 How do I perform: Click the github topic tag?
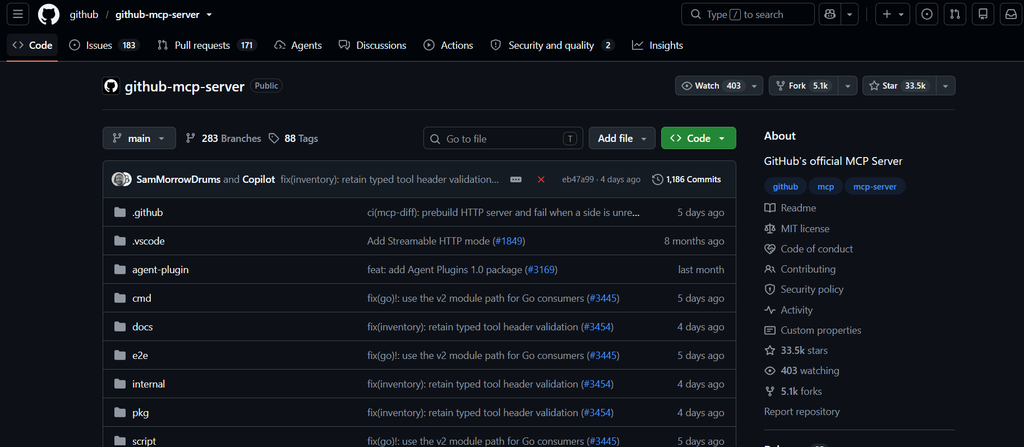point(786,186)
